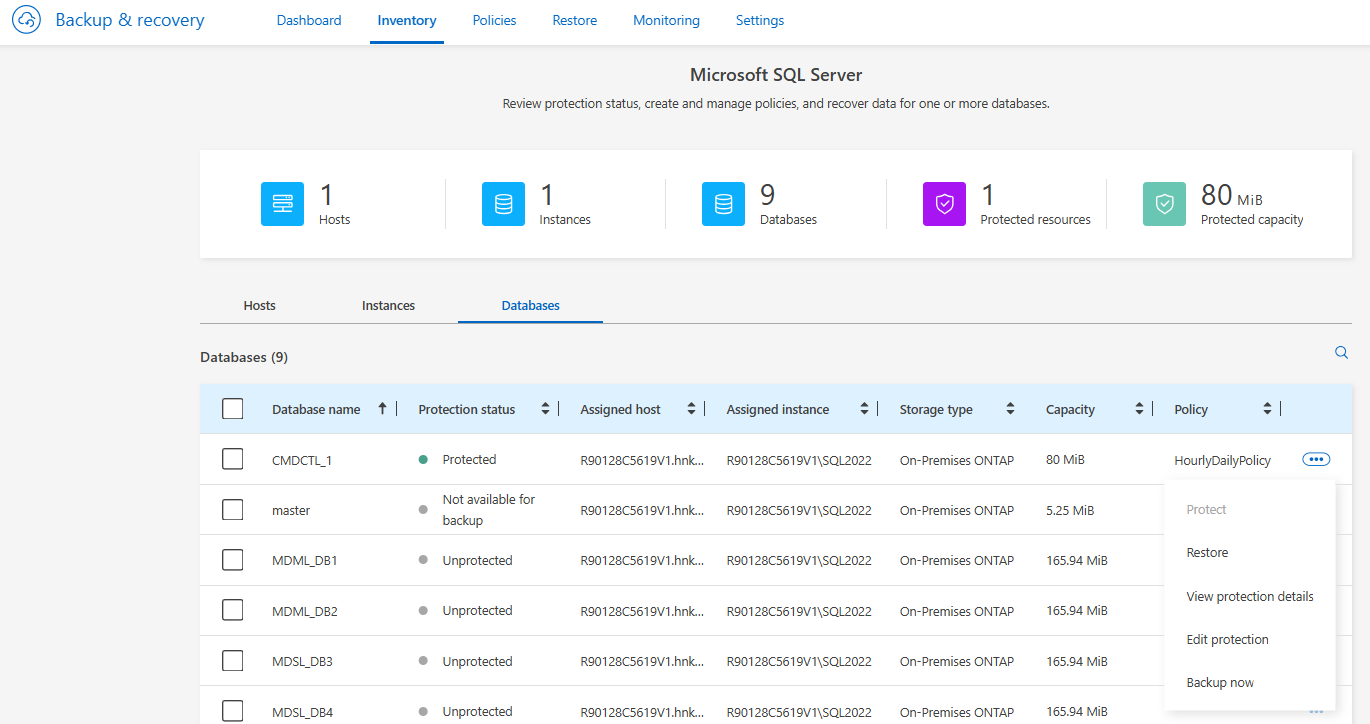
Task: Click the green Protected capacity shield icon
Action: (x=1164, y=204)
